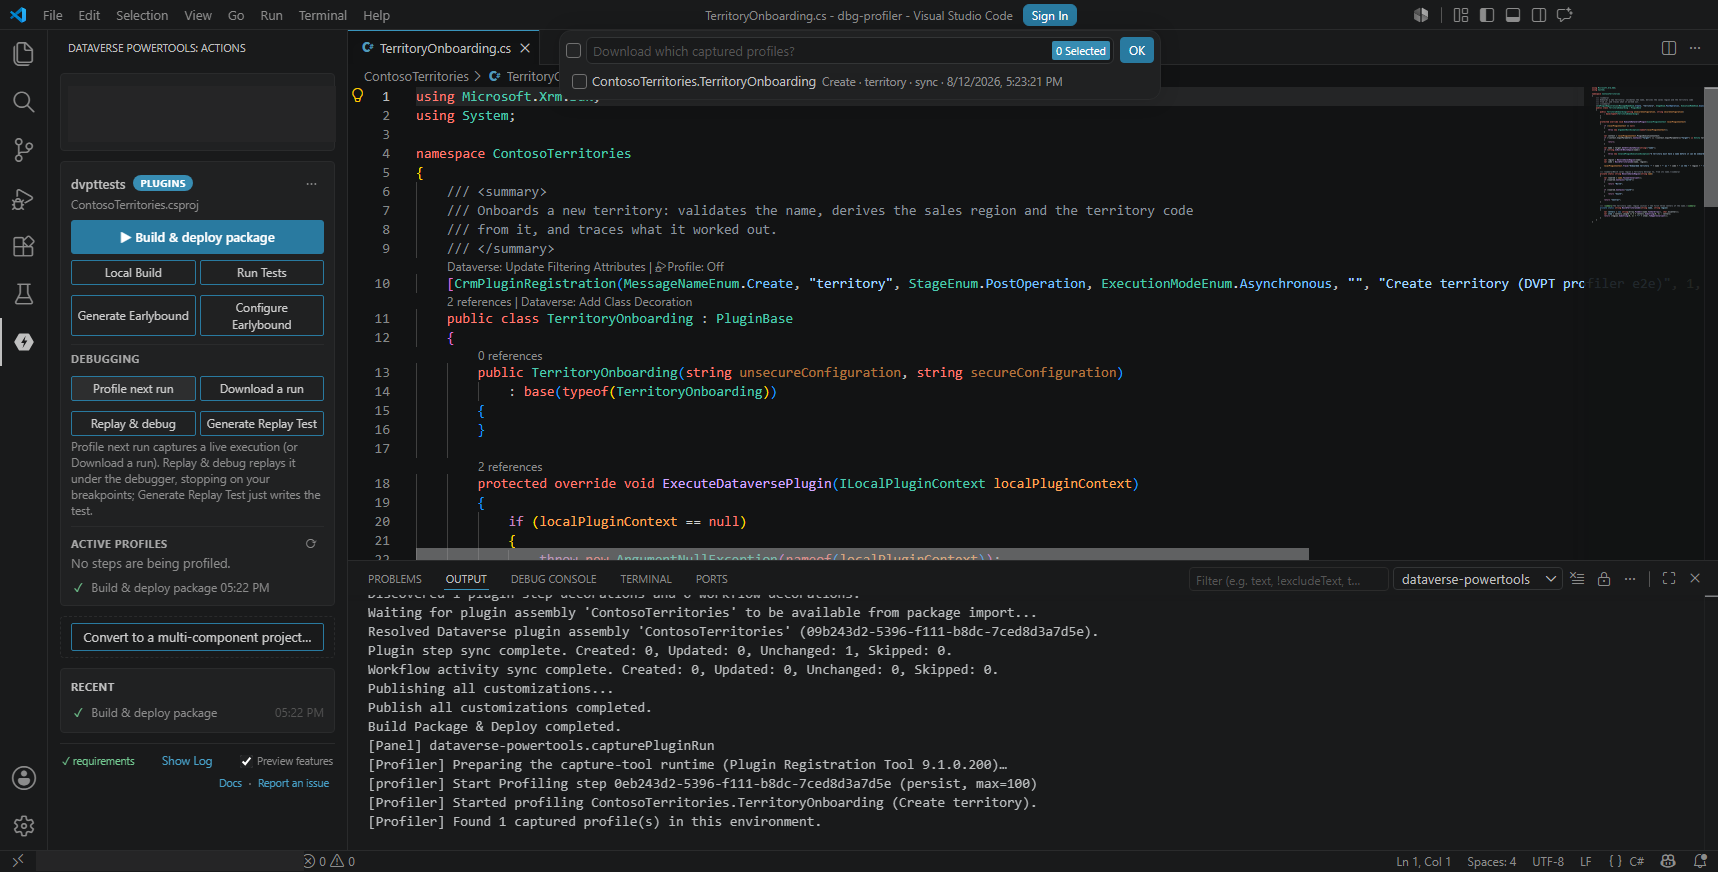Click the Profile next run button

click(133, 389)
